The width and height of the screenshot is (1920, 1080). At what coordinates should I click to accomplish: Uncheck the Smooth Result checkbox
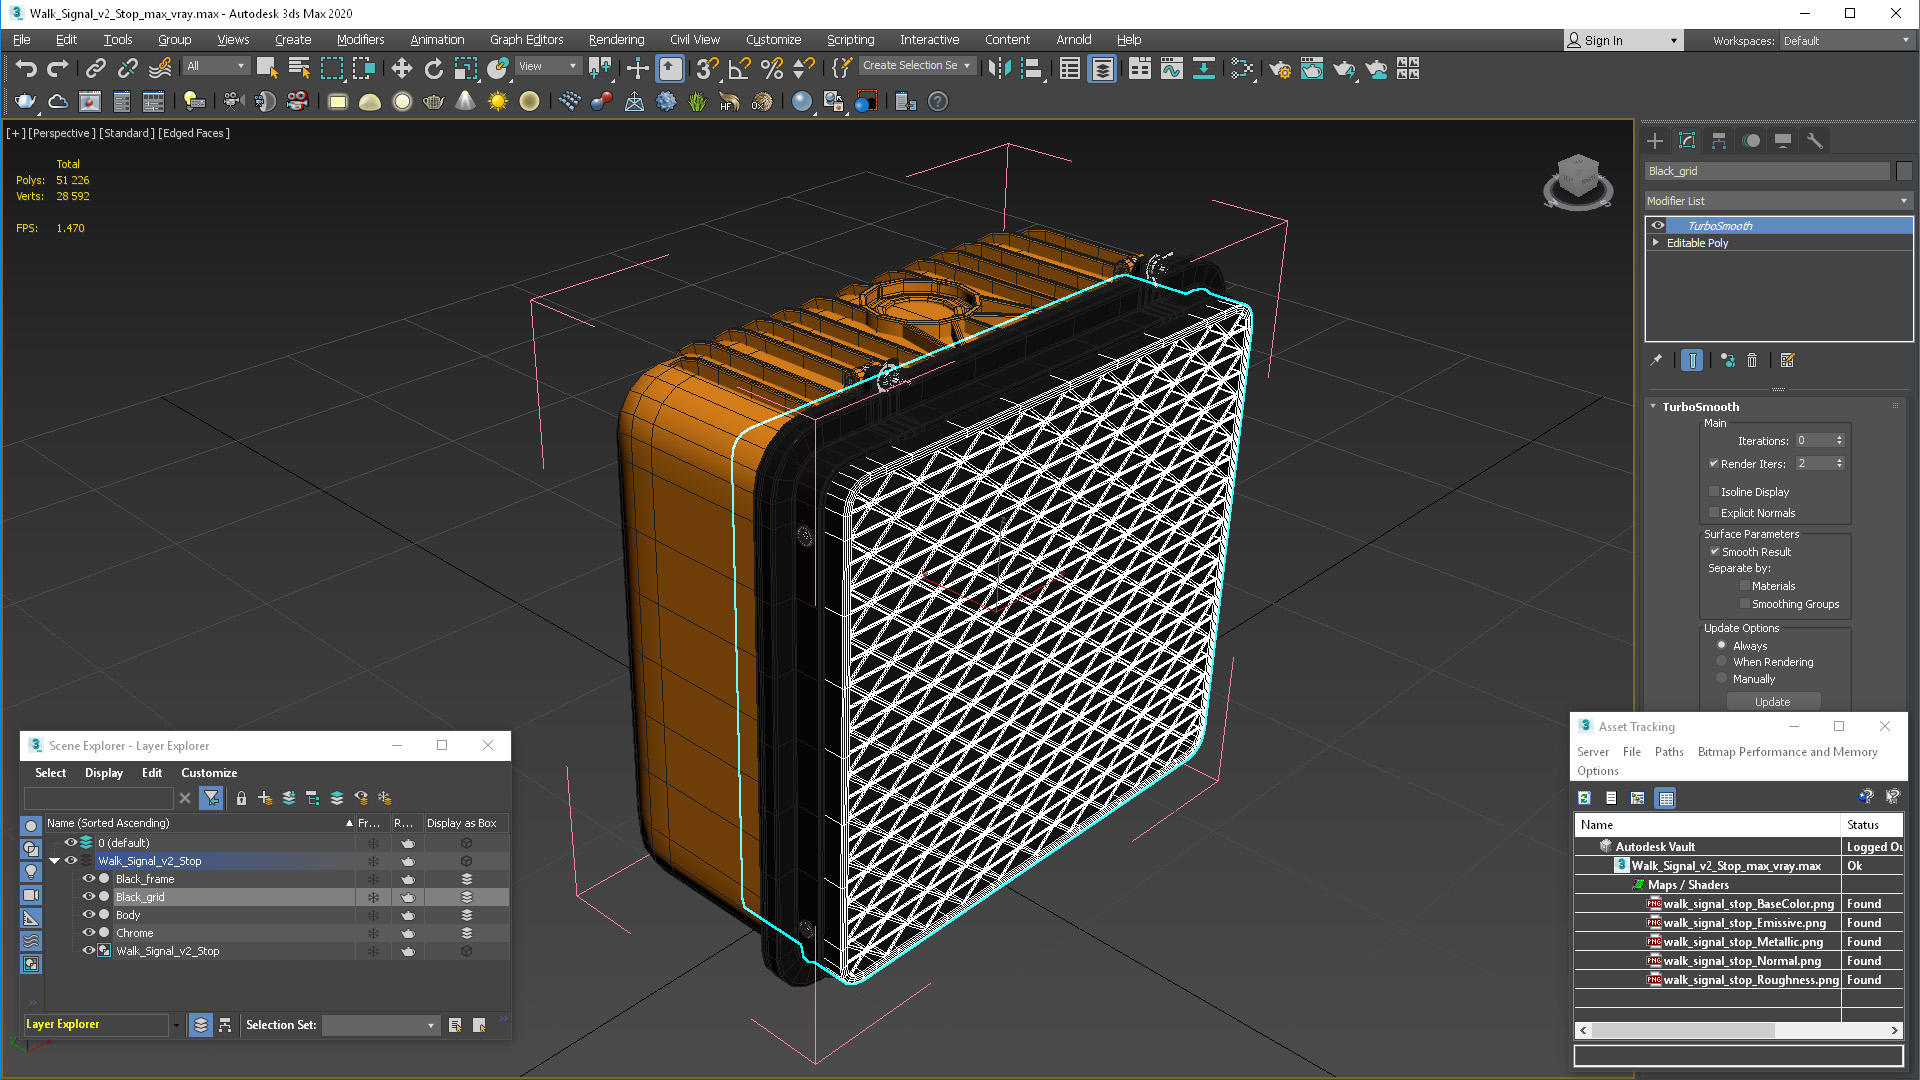click(1714, 551)
